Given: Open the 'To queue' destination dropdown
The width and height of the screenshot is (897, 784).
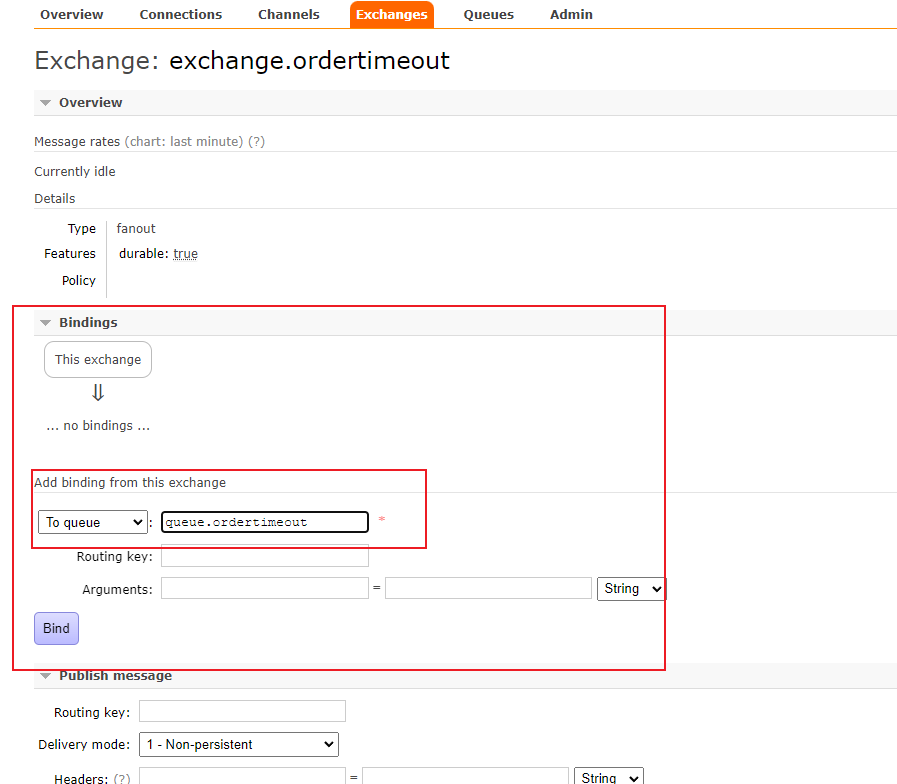Looking at the screenshot, I should (93, 522).
